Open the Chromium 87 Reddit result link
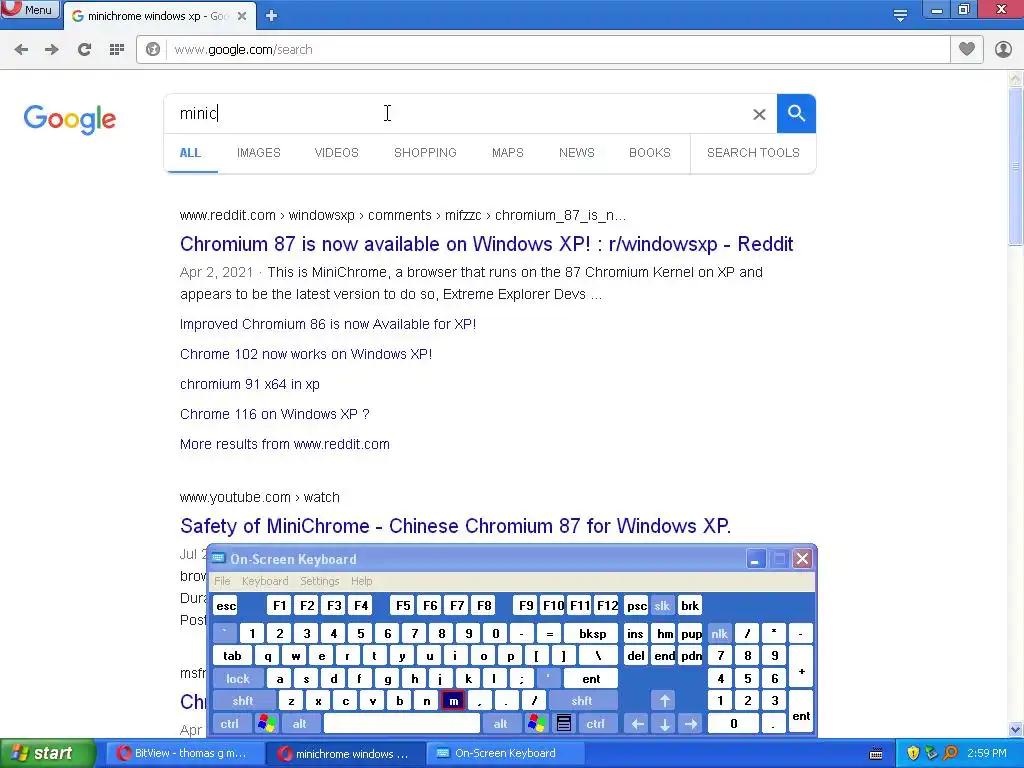This screenshot has height=768, width=1024. pyautogui.click(x=487, y=244)
